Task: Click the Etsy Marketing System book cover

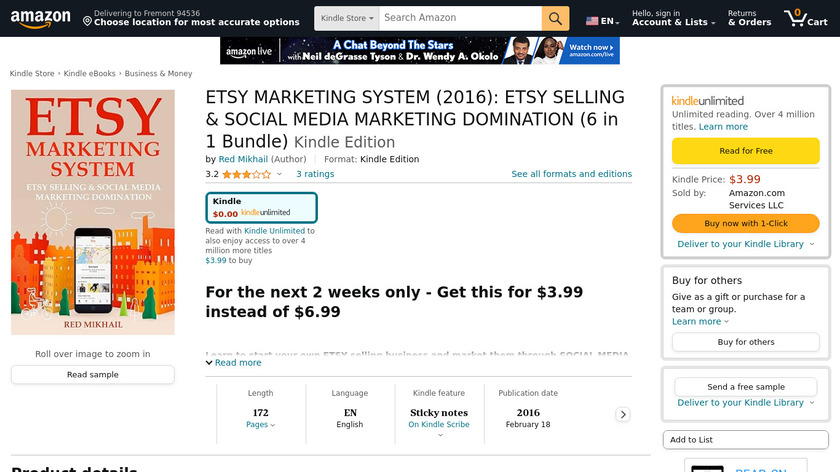Action: [93, 212]
